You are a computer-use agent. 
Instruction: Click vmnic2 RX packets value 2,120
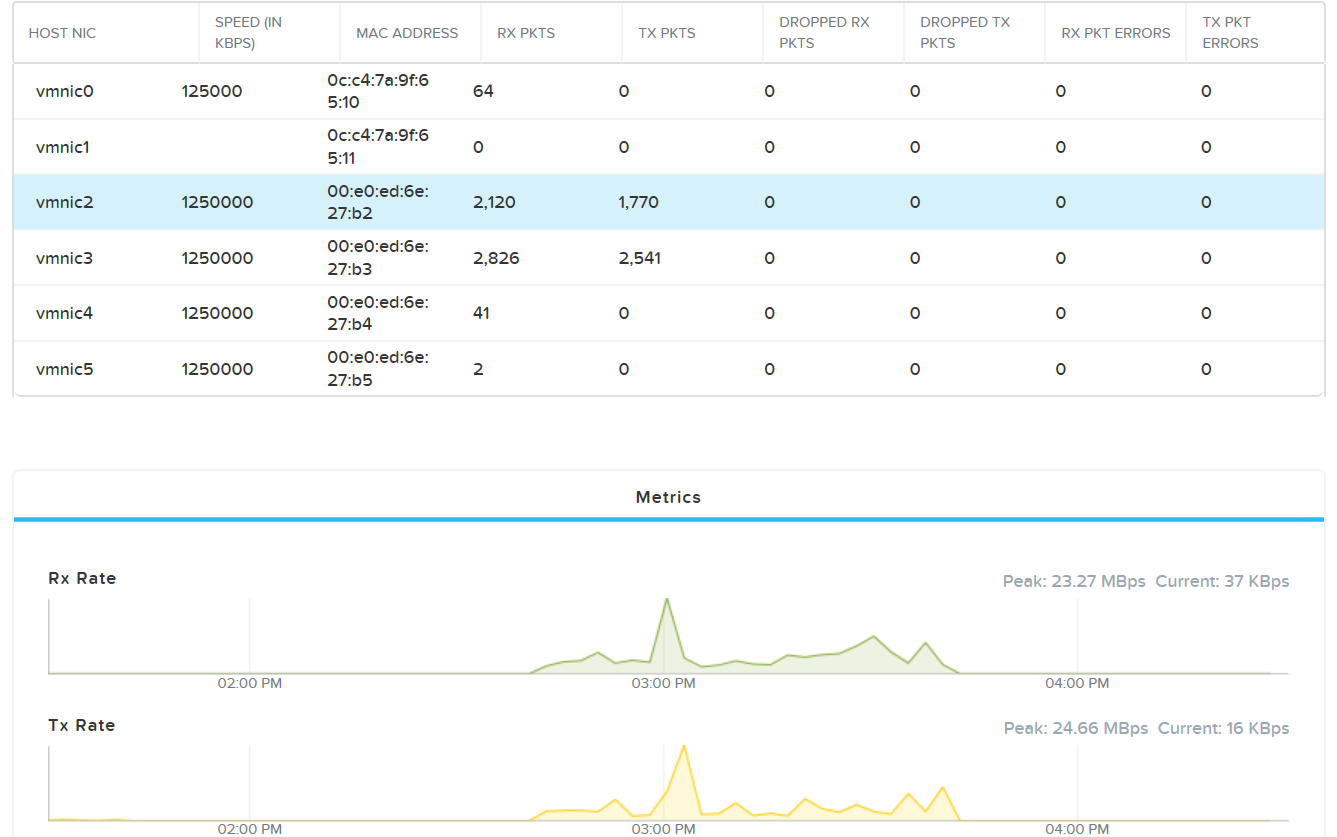pyautogui.click(x=494, y=202)
